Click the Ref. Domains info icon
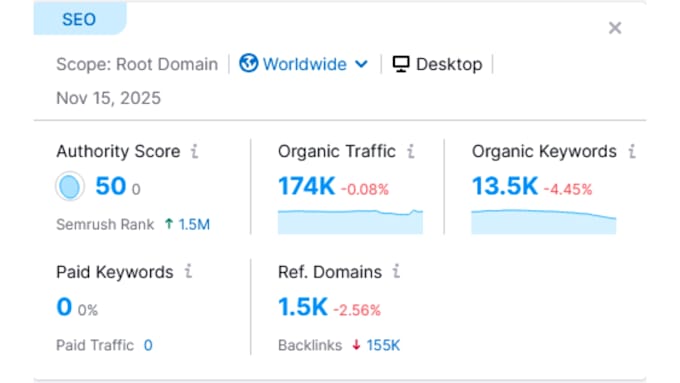Viewport: 680px width, 383px height. pos(396,272)
